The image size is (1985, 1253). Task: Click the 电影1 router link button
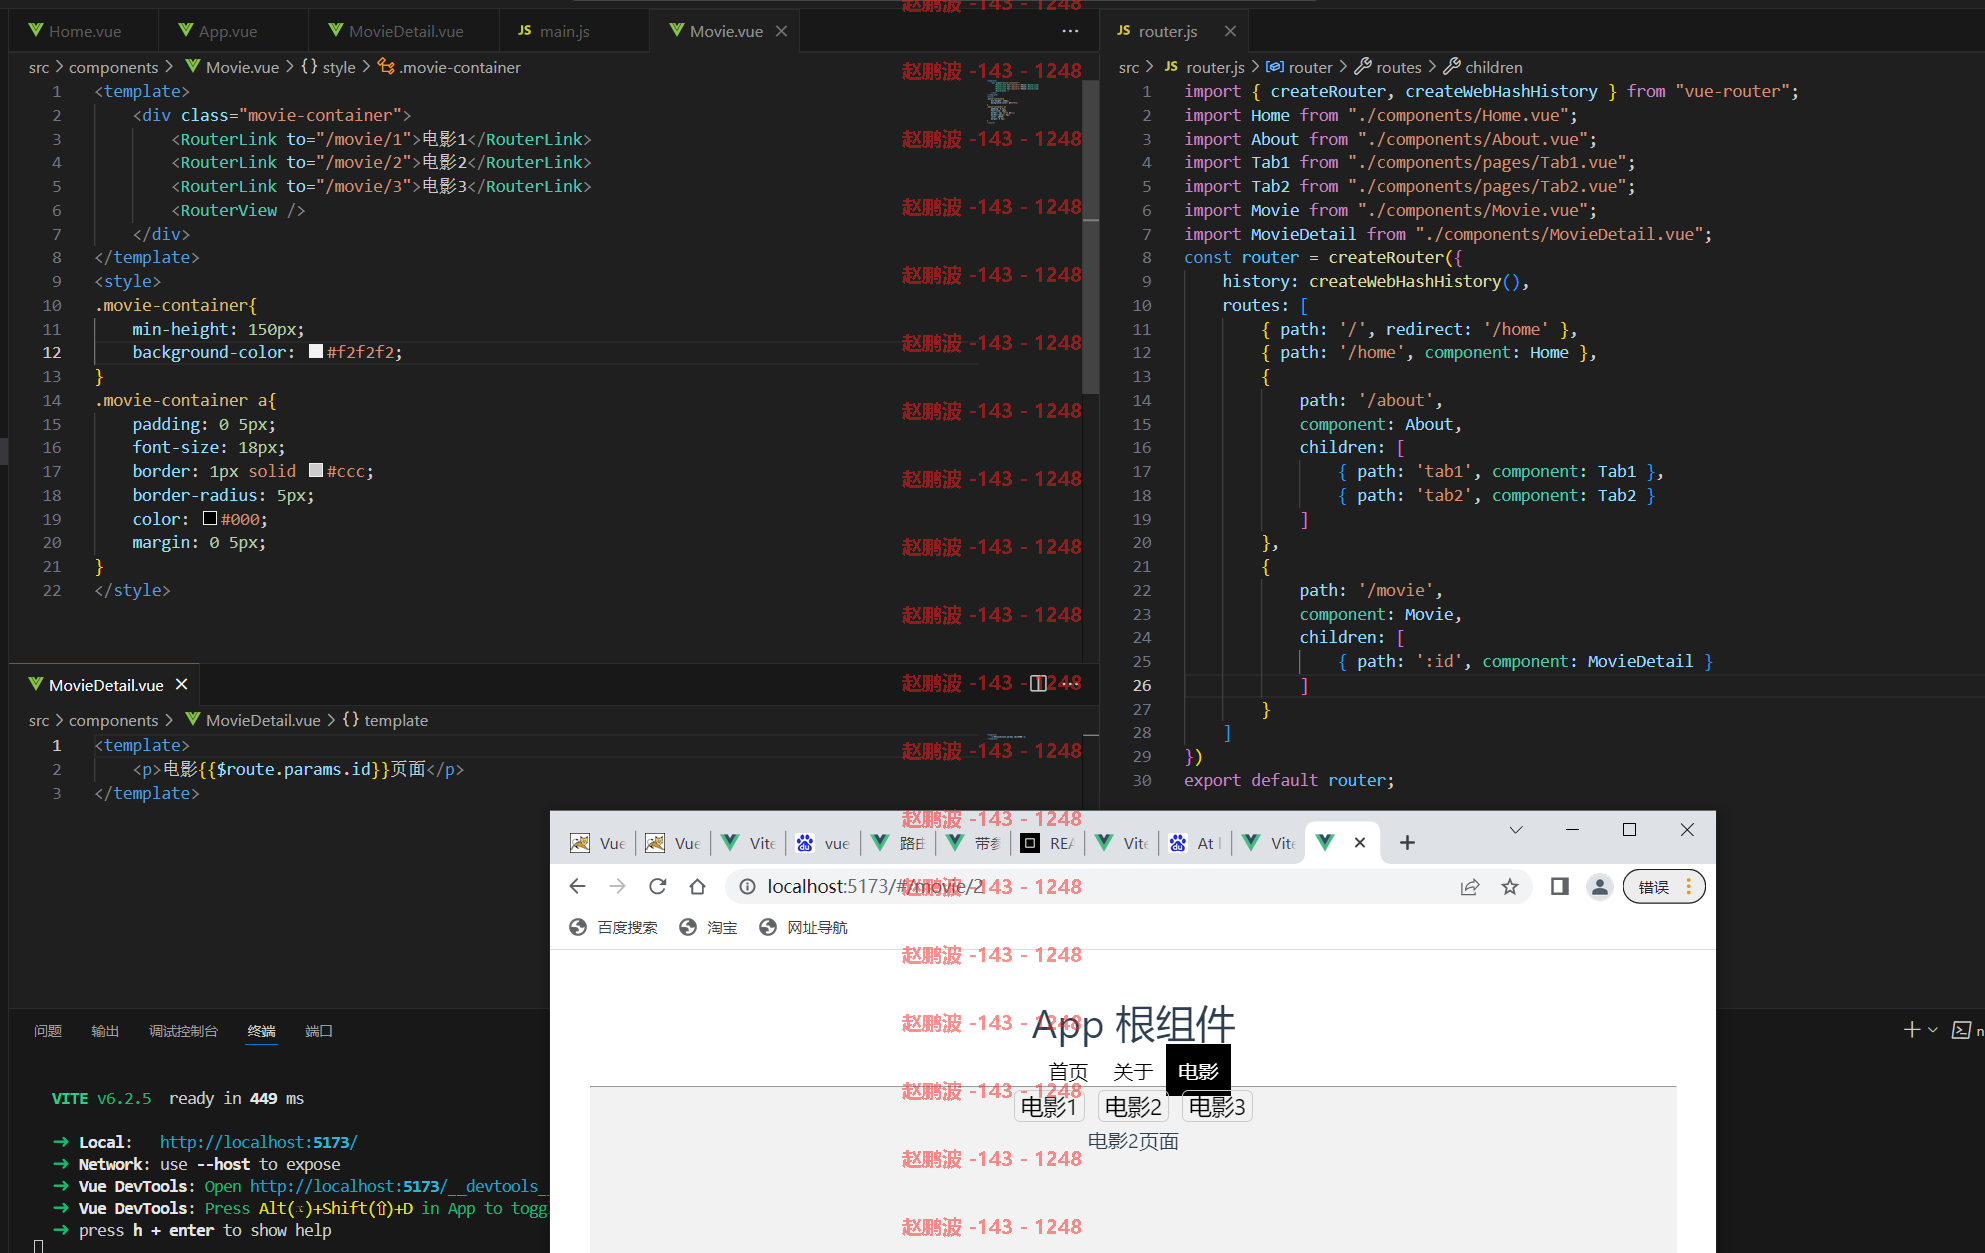pos(1049,1107)
